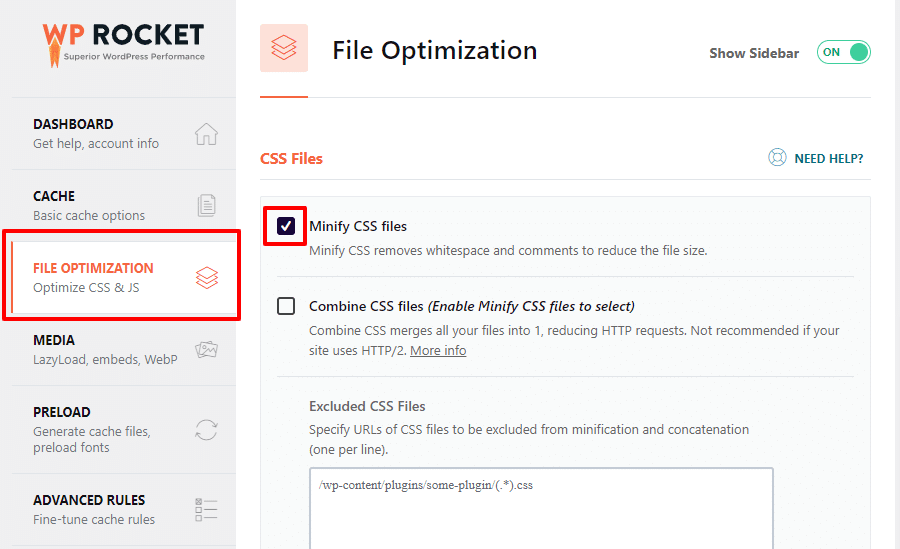Click the File Optimization page title
Viewport: 900px width, 549px height.
pyautogui.click(x=435, y=51)
